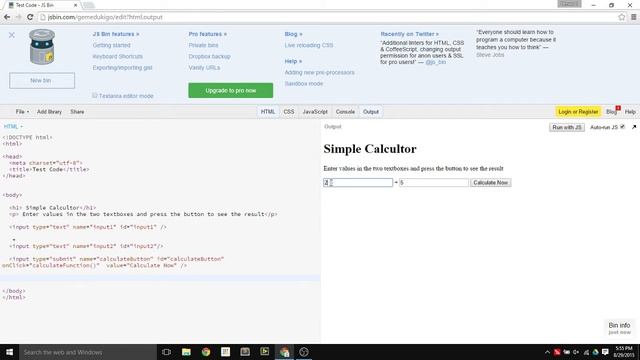Toggle the Output panel tab

pyautogui.click(x=371, y=112)
